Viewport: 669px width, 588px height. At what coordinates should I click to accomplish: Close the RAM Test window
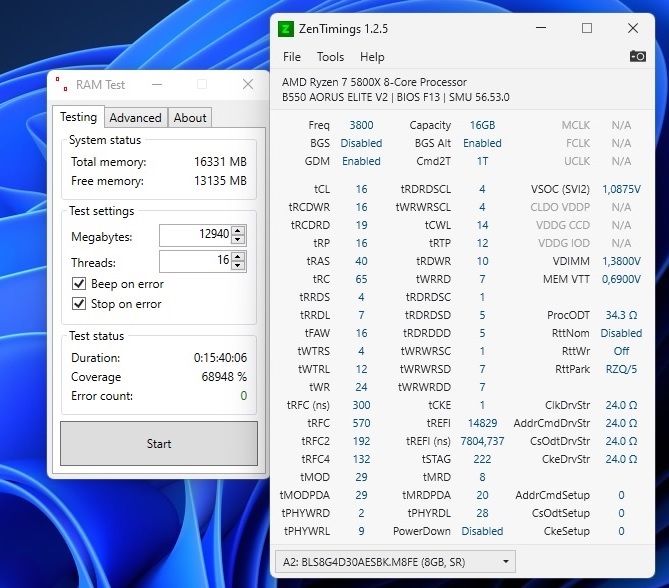[x=248, y=84]
